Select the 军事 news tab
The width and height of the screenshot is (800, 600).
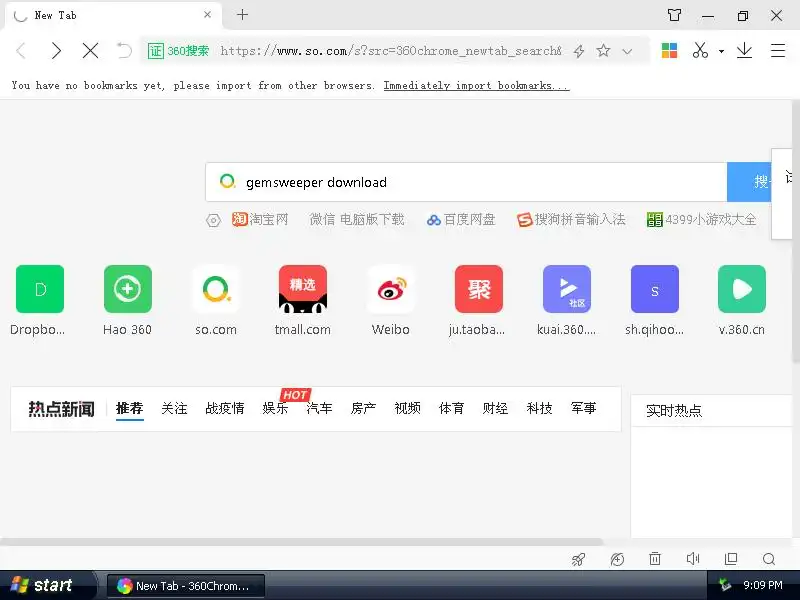tap(584, 409)
